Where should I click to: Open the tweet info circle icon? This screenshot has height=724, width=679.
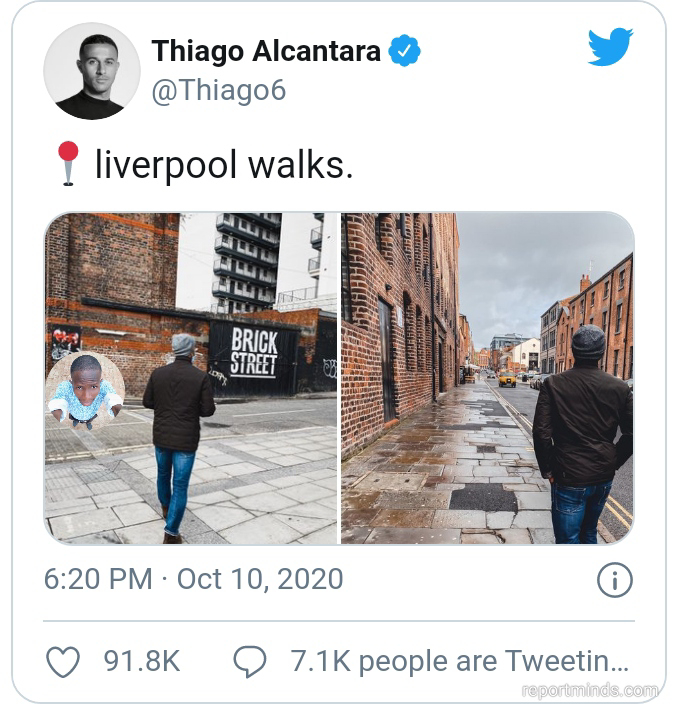(615, 580)
